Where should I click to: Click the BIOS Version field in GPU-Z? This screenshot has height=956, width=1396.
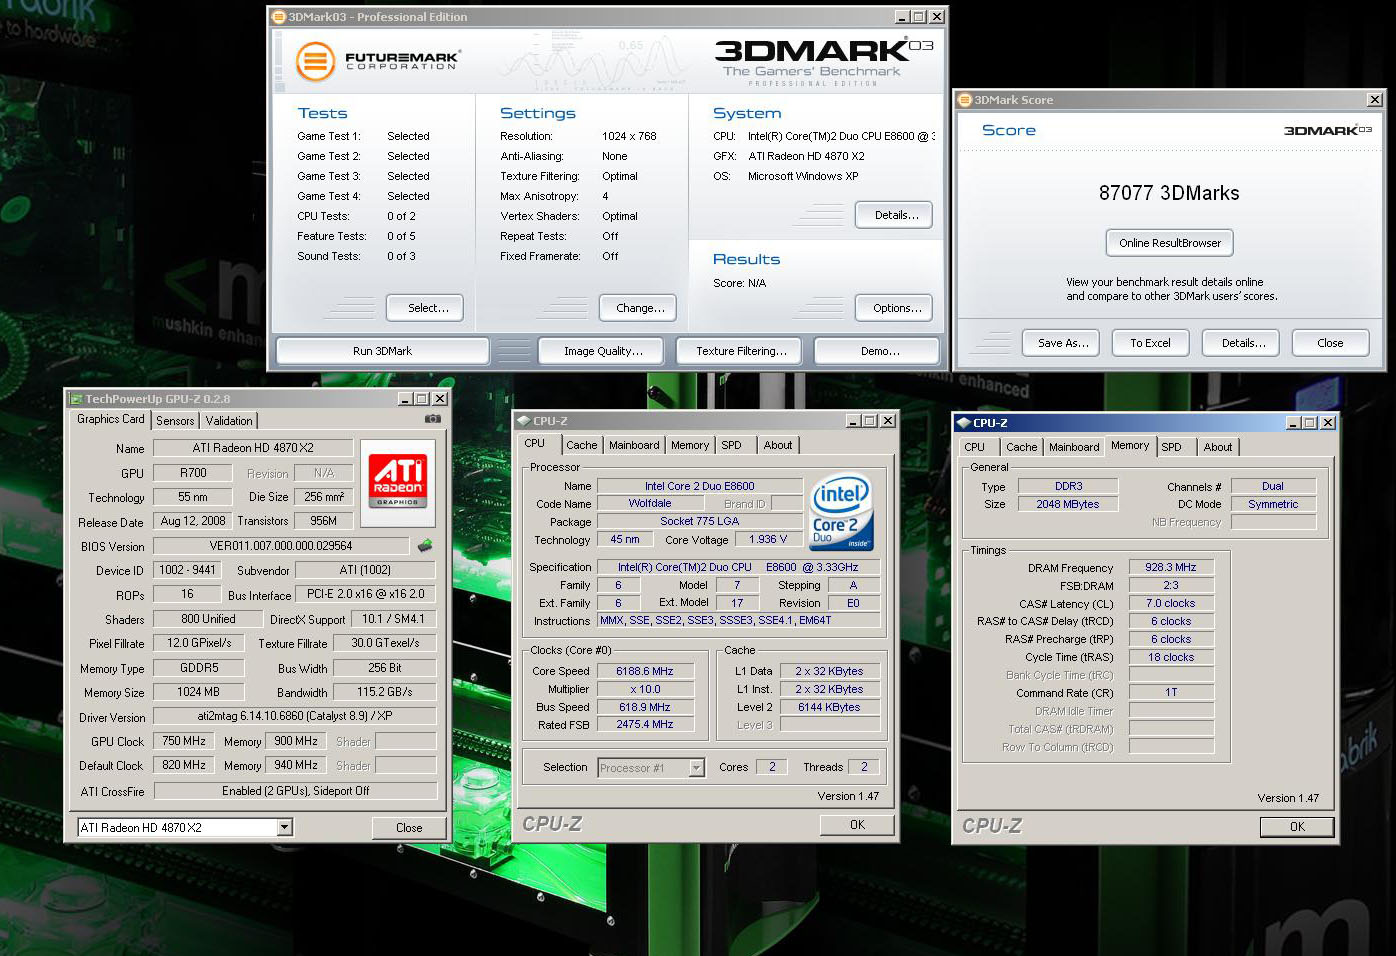pos(281,546)
